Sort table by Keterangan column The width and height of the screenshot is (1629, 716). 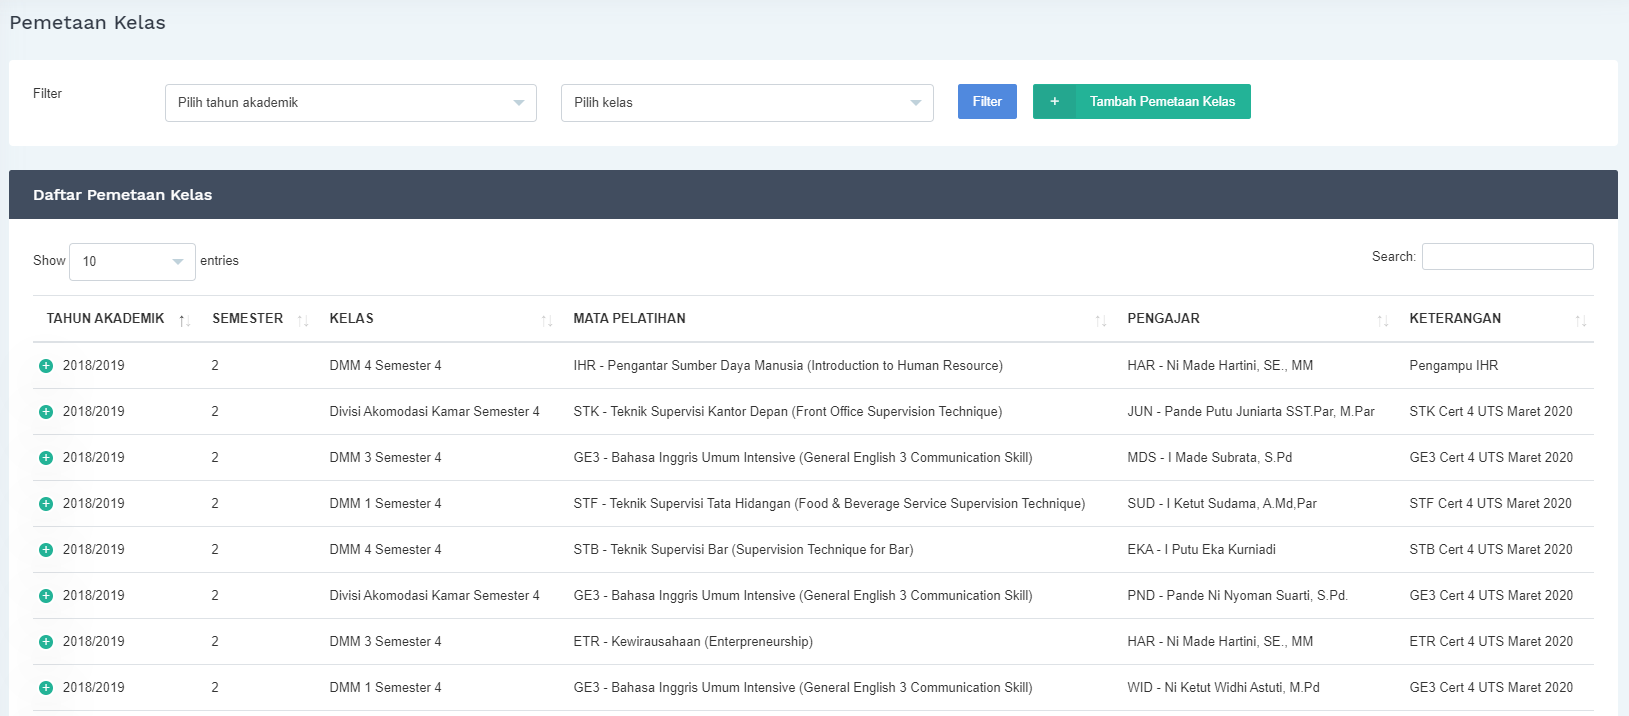(x=1580, y=320)
